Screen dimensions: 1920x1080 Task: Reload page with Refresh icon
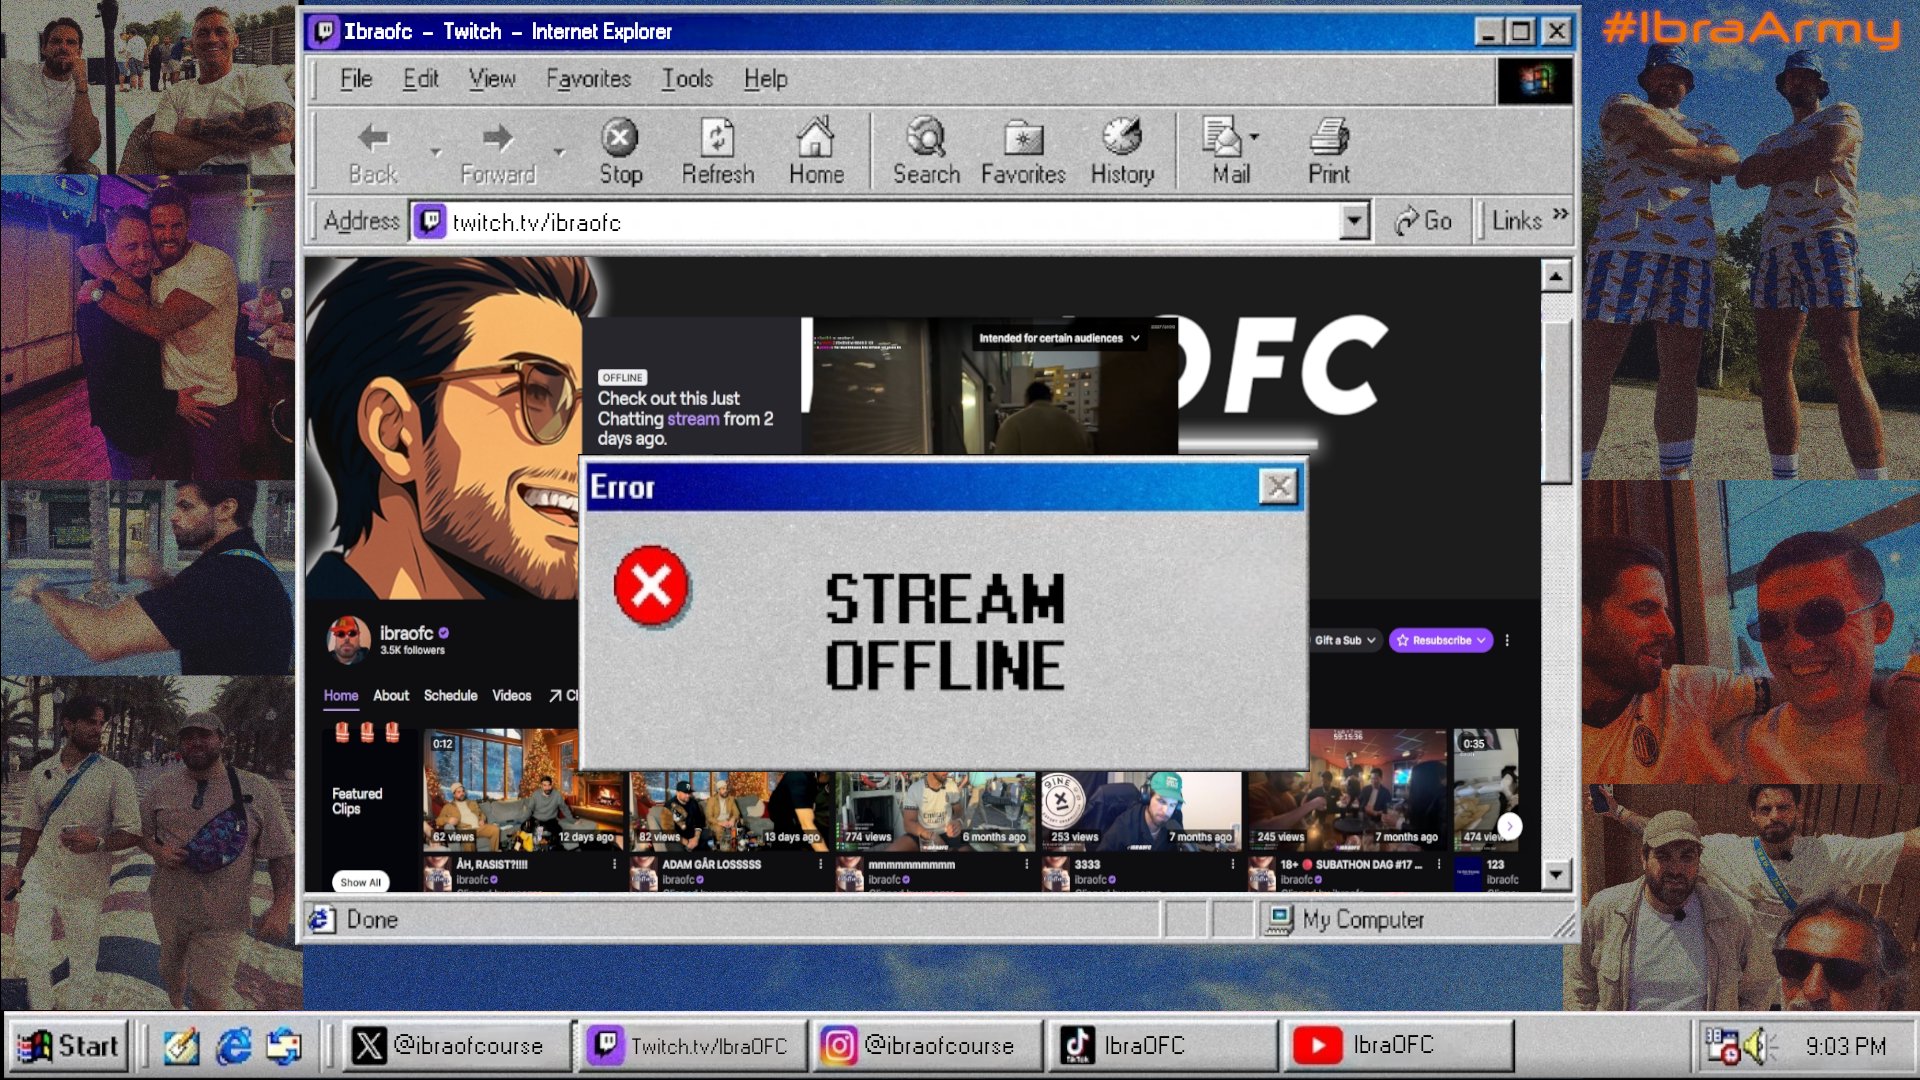tap(717, 152)
